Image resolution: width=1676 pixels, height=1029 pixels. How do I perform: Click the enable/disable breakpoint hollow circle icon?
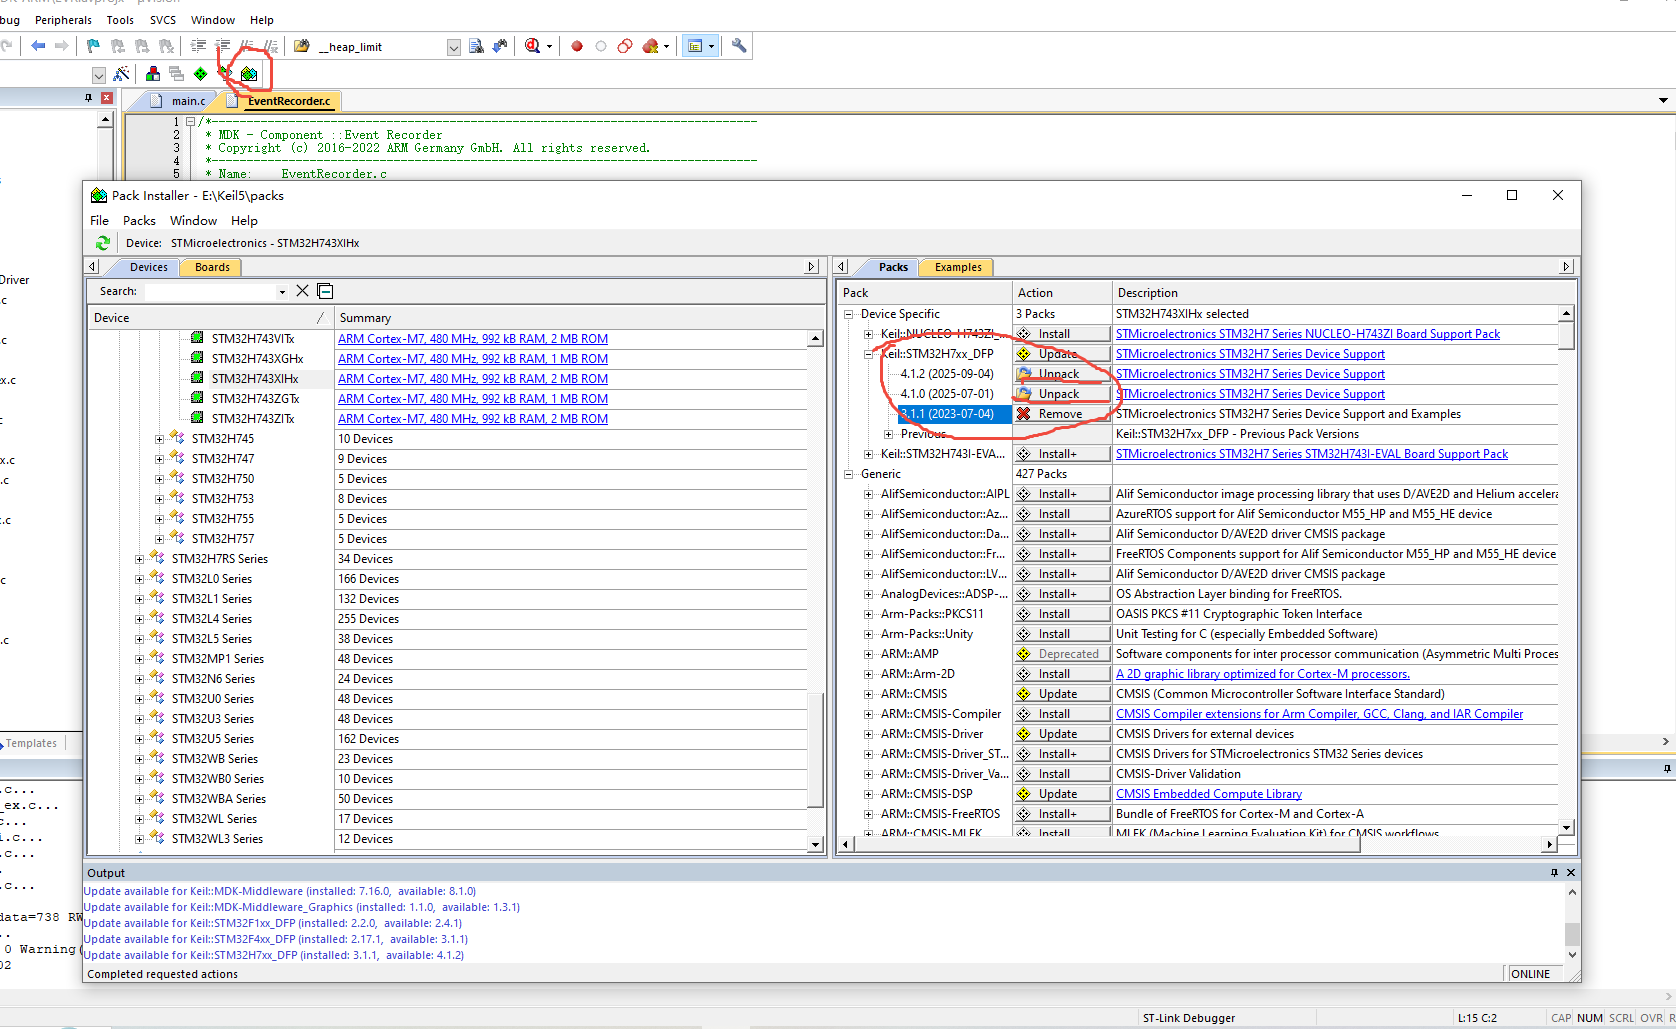coord(601,46)
